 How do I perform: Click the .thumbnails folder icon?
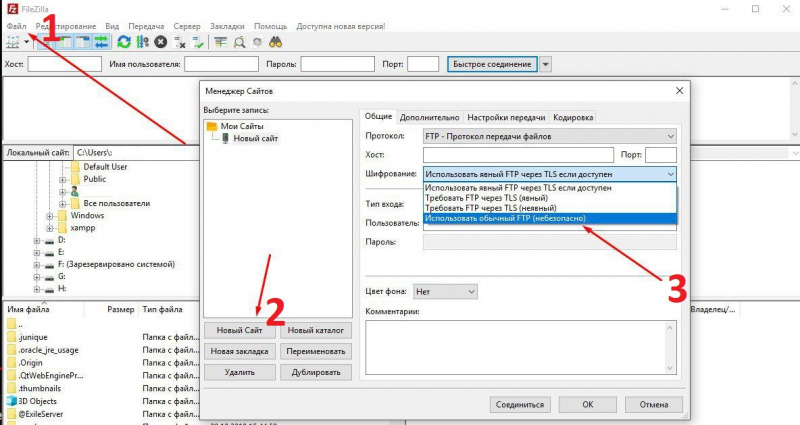[x=12, y=388]
